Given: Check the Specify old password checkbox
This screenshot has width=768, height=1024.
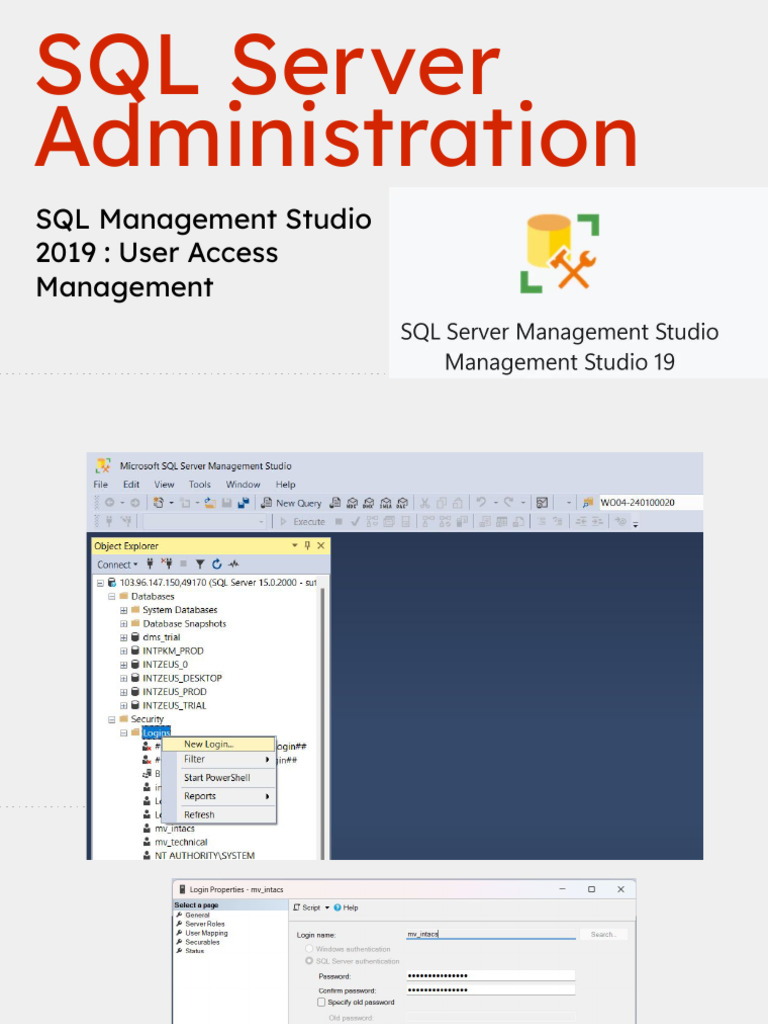Looking at the screenshot, I should [x=321, y=1002].
